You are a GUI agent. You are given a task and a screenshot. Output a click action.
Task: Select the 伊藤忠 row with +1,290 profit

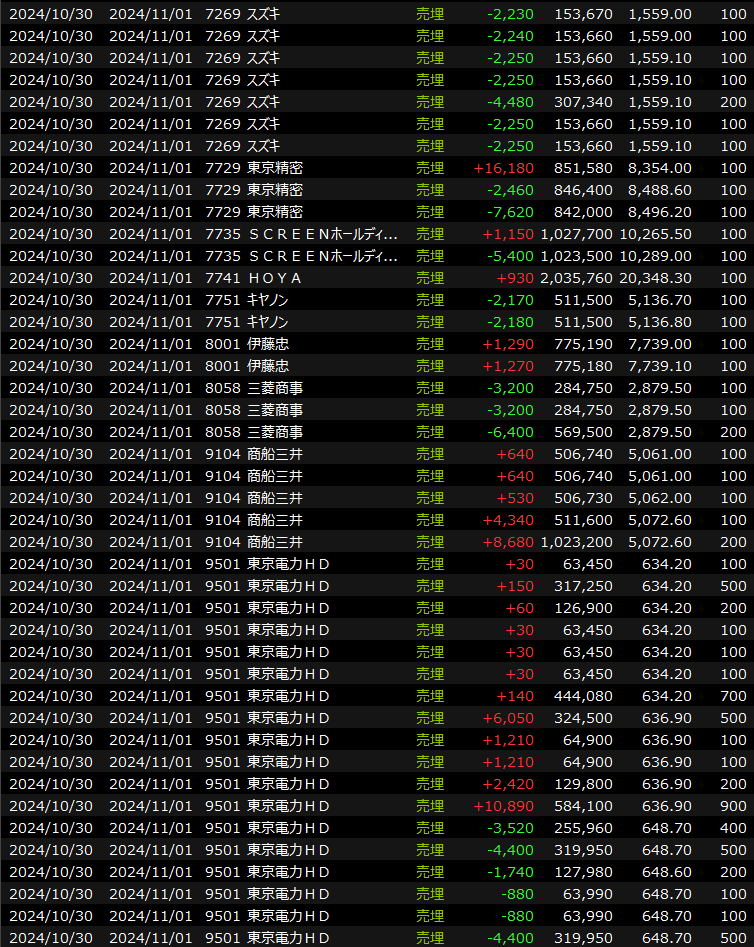coord(376,344)
